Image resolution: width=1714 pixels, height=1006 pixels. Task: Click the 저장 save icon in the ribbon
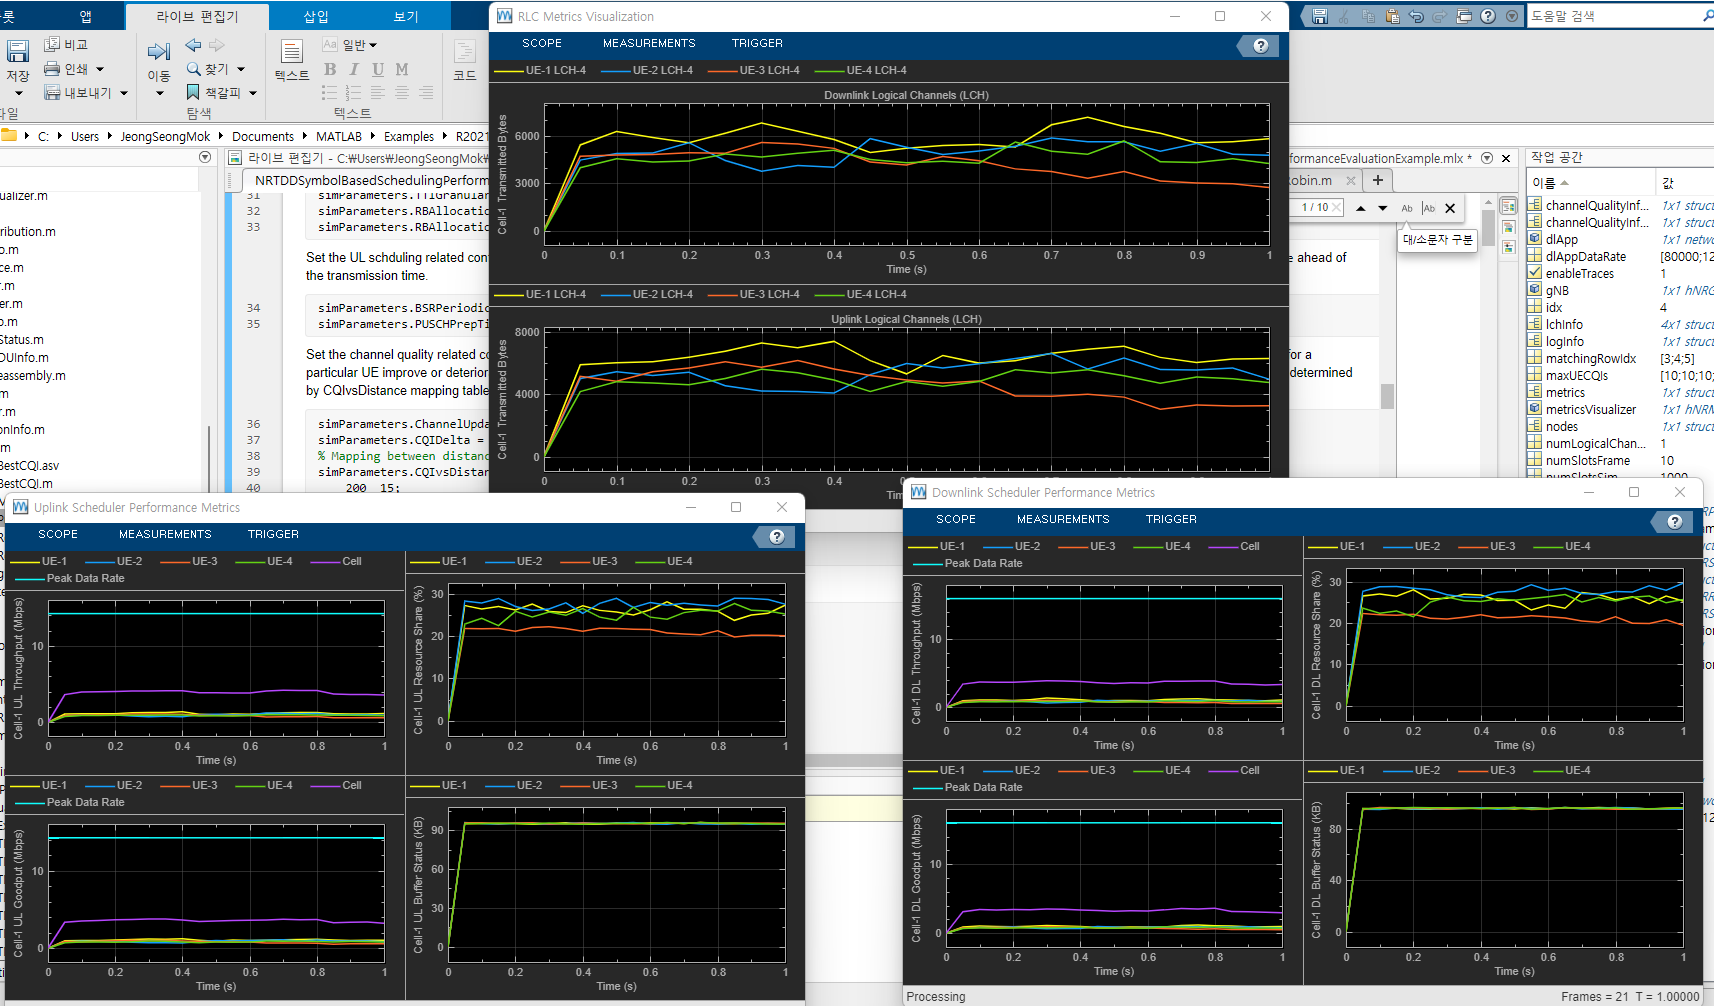click(x=17, y=52)
